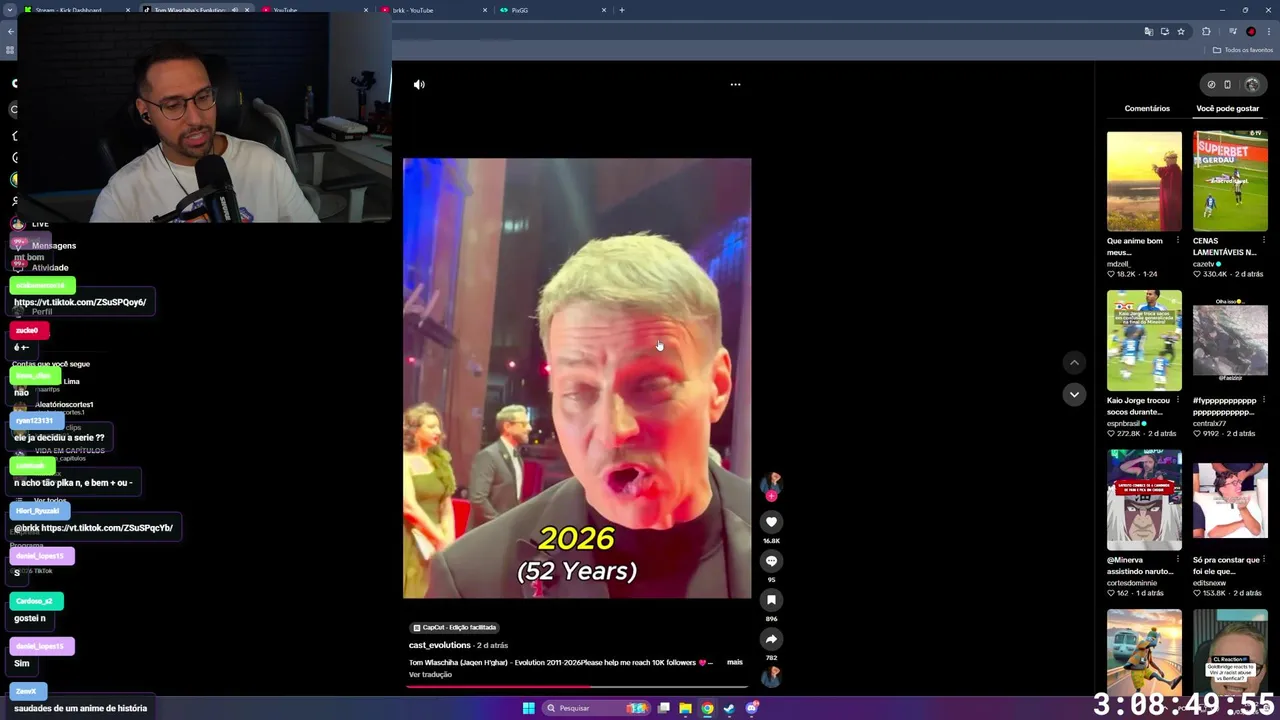Viewport: 1280px width, 720px height.
Task: Open the 'Que anime bom meus...' video thumbnail
Action: click(1144, 181)
